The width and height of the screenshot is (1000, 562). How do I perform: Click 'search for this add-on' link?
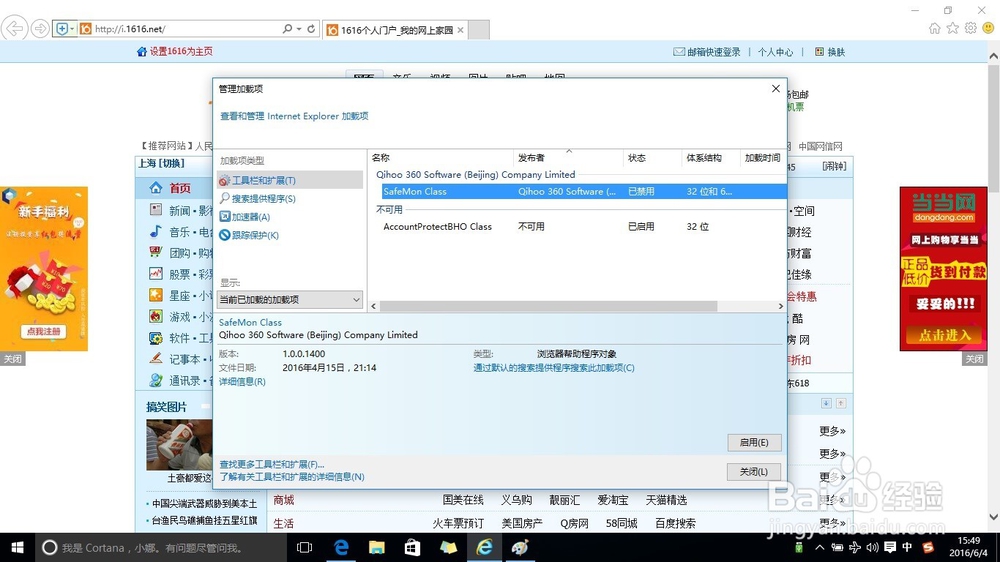[x=554, y=367]
